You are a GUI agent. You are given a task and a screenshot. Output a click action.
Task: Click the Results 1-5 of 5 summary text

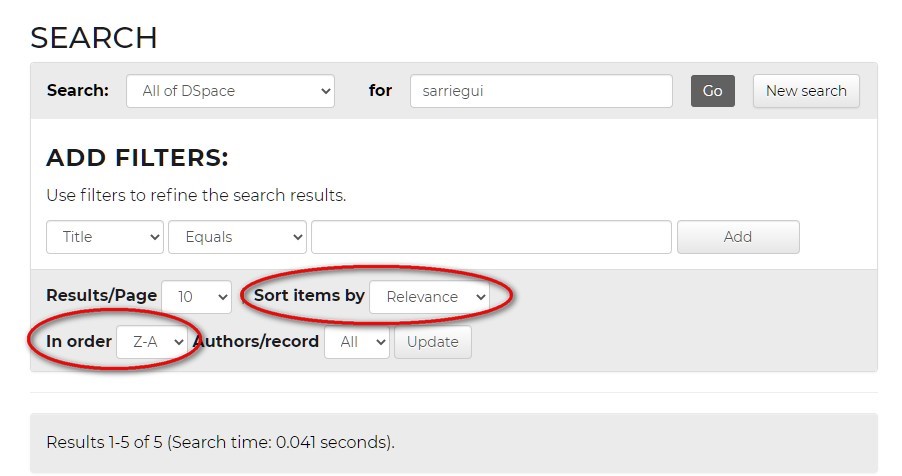pyautogui.click(x=220, y=442)
